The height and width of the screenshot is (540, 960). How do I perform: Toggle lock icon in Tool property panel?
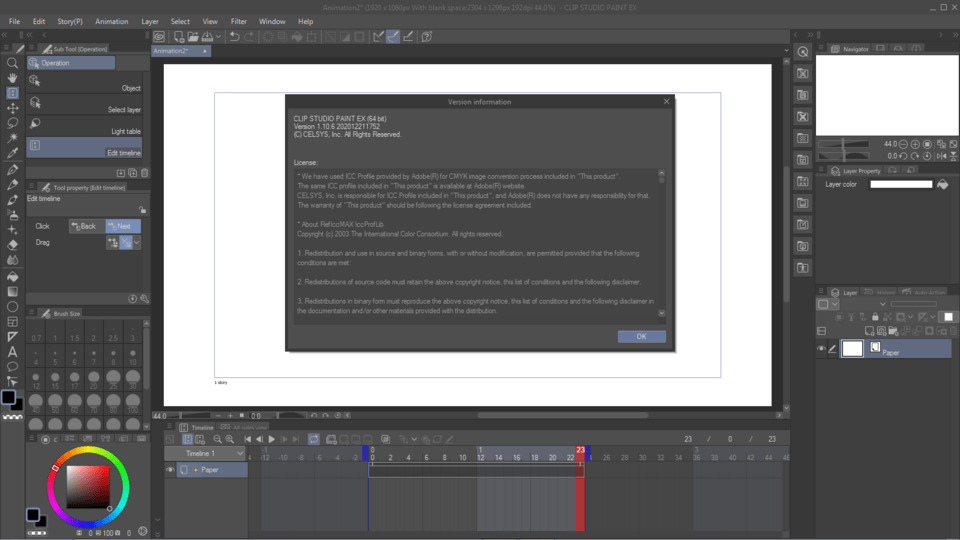pos(142,210)
